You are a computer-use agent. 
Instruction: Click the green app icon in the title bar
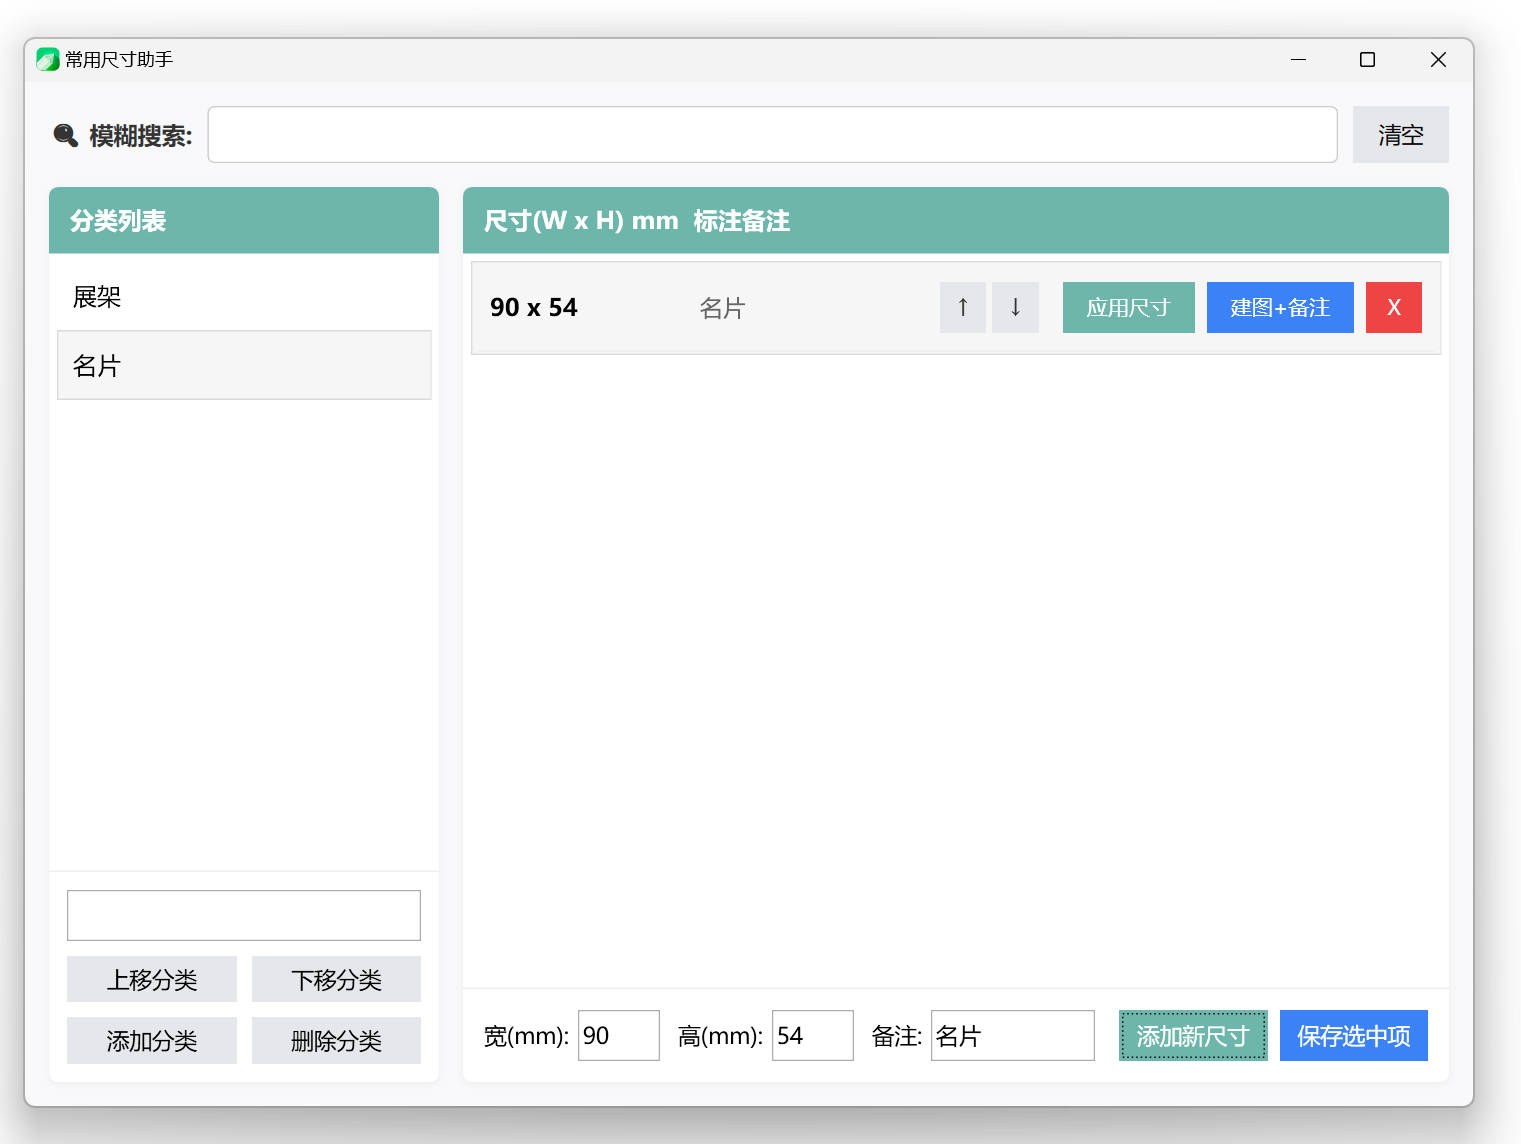click(x=47, y=60)
